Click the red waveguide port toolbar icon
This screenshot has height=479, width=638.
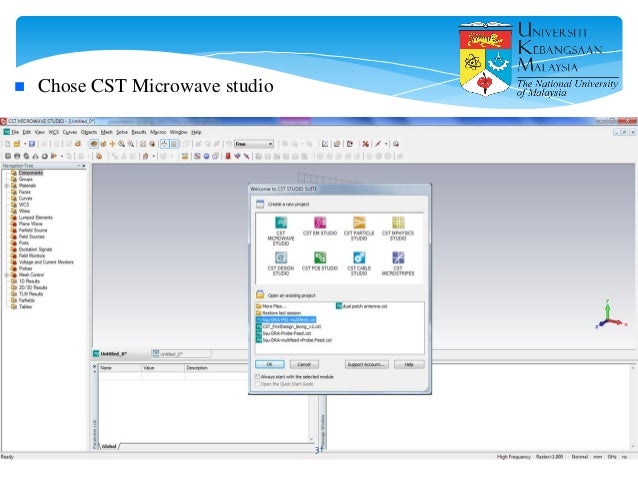(228, 156)
